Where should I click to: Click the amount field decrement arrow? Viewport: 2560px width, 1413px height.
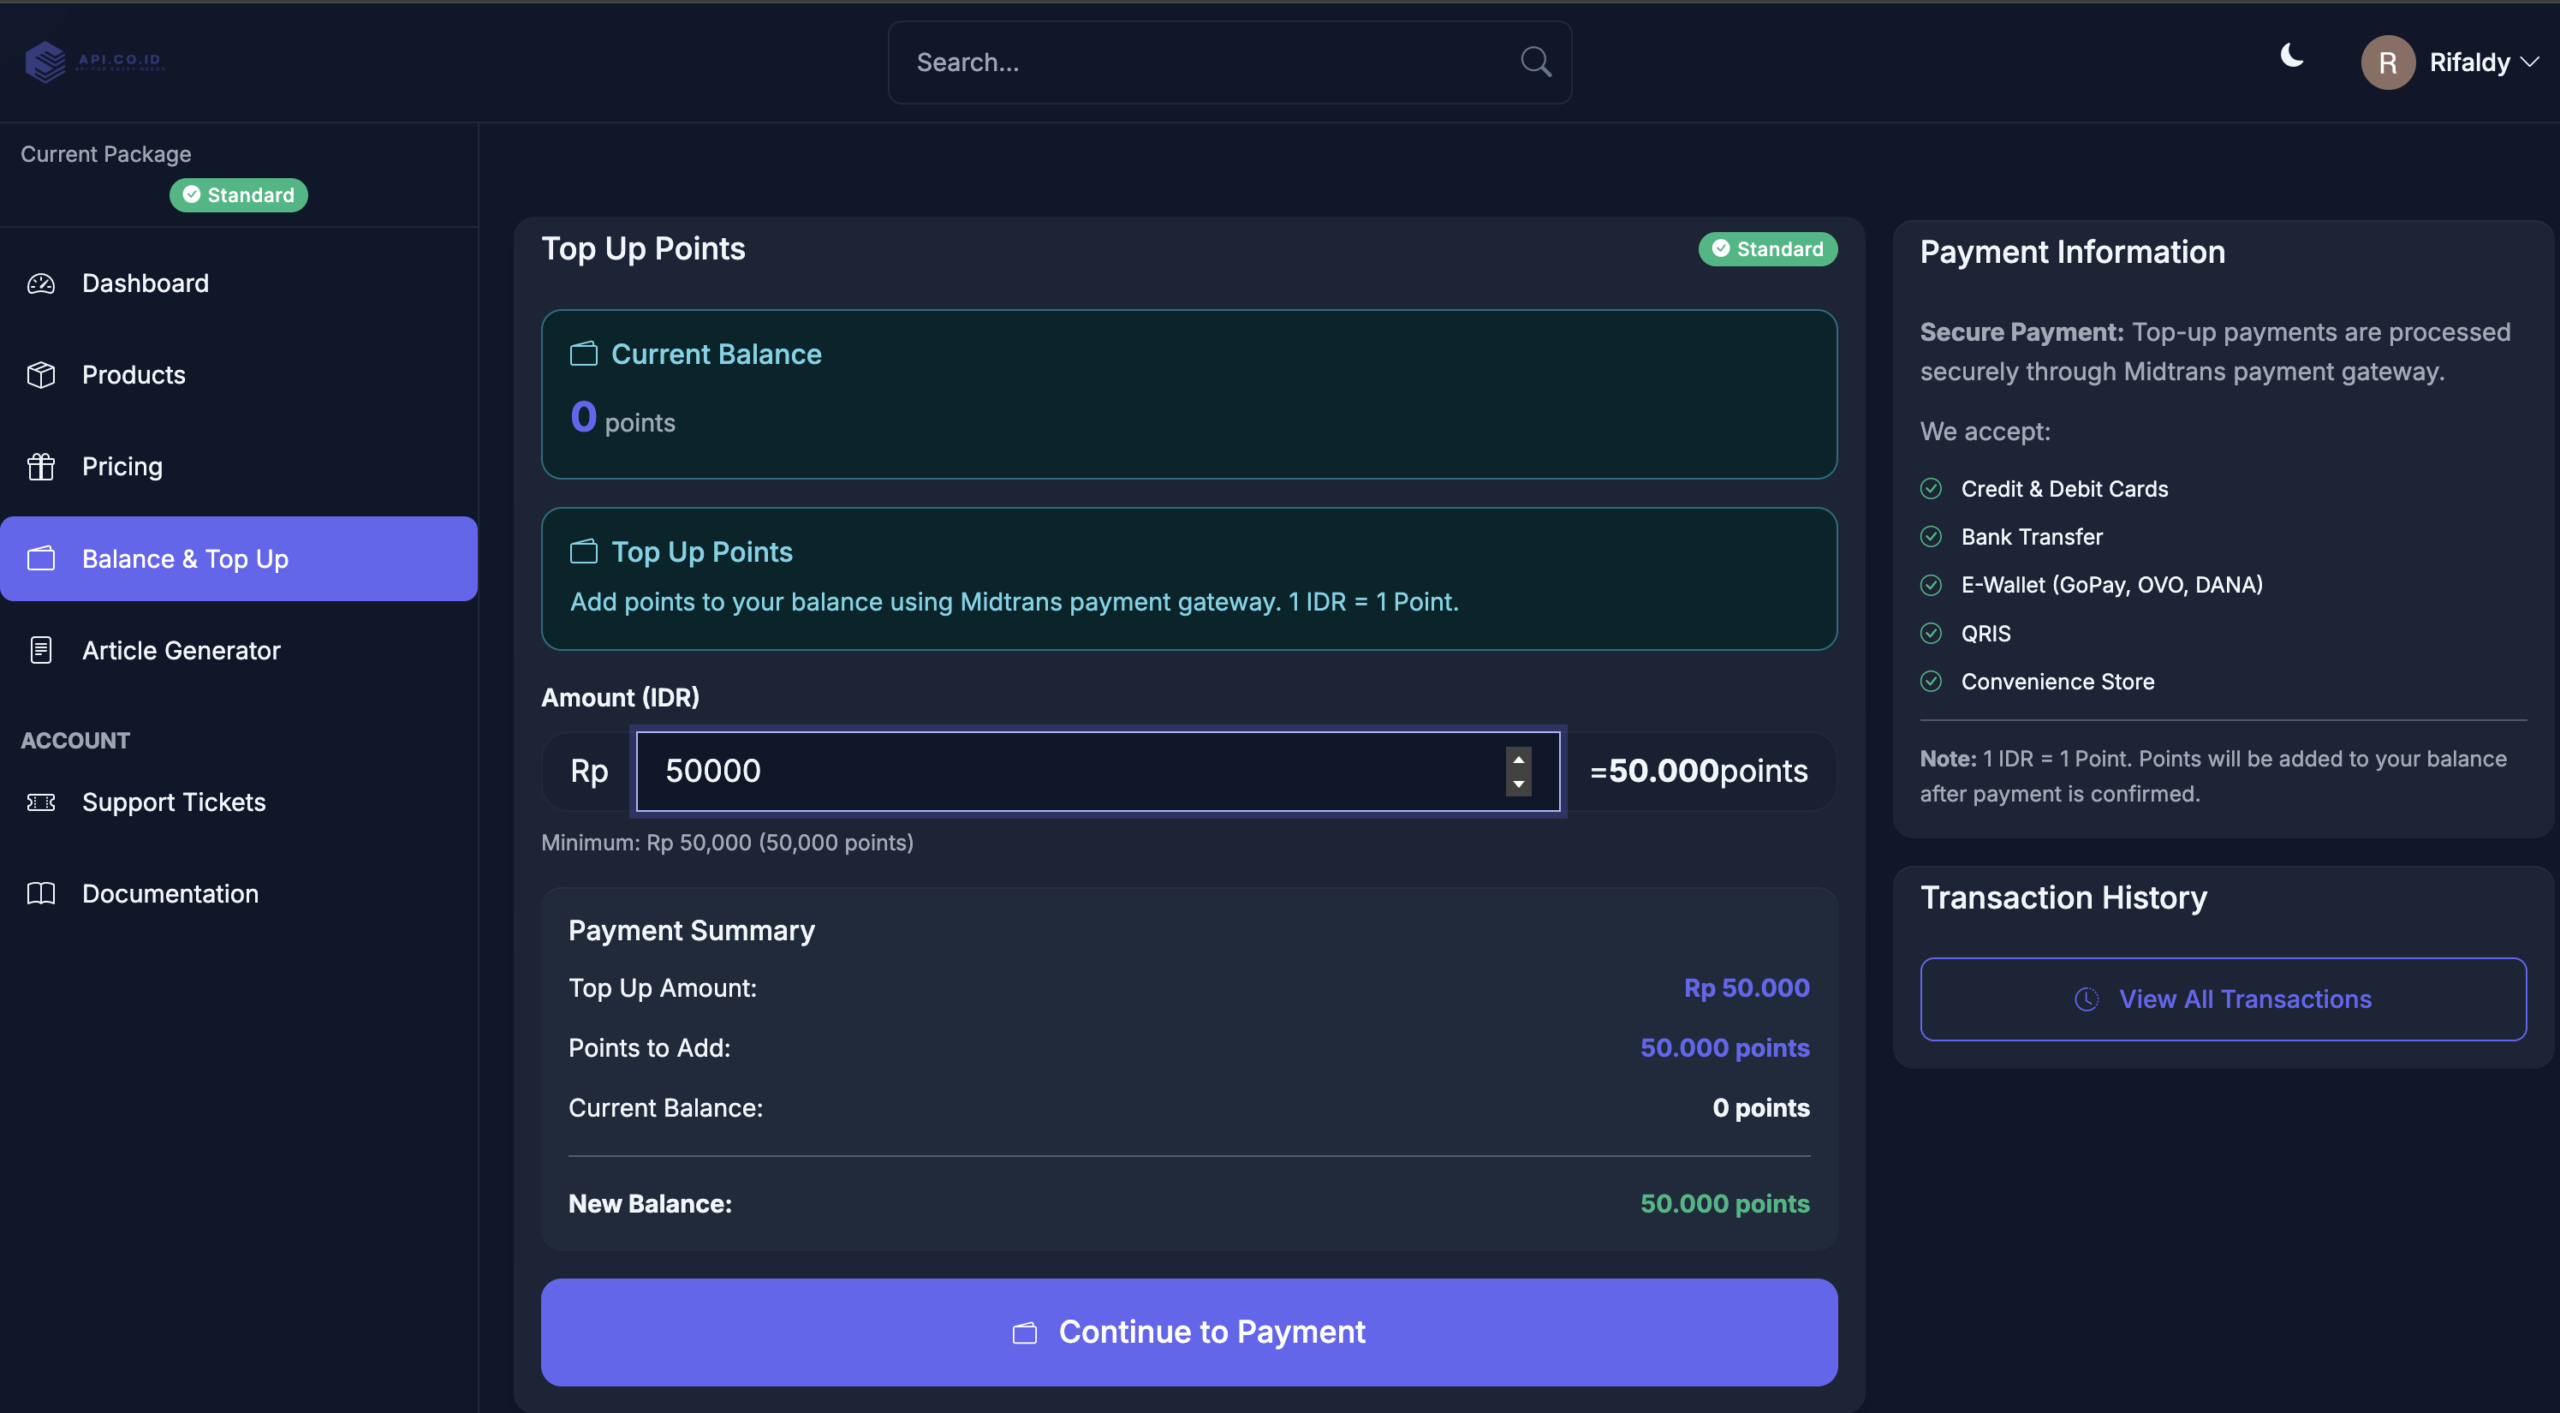tap(1518, 784)
